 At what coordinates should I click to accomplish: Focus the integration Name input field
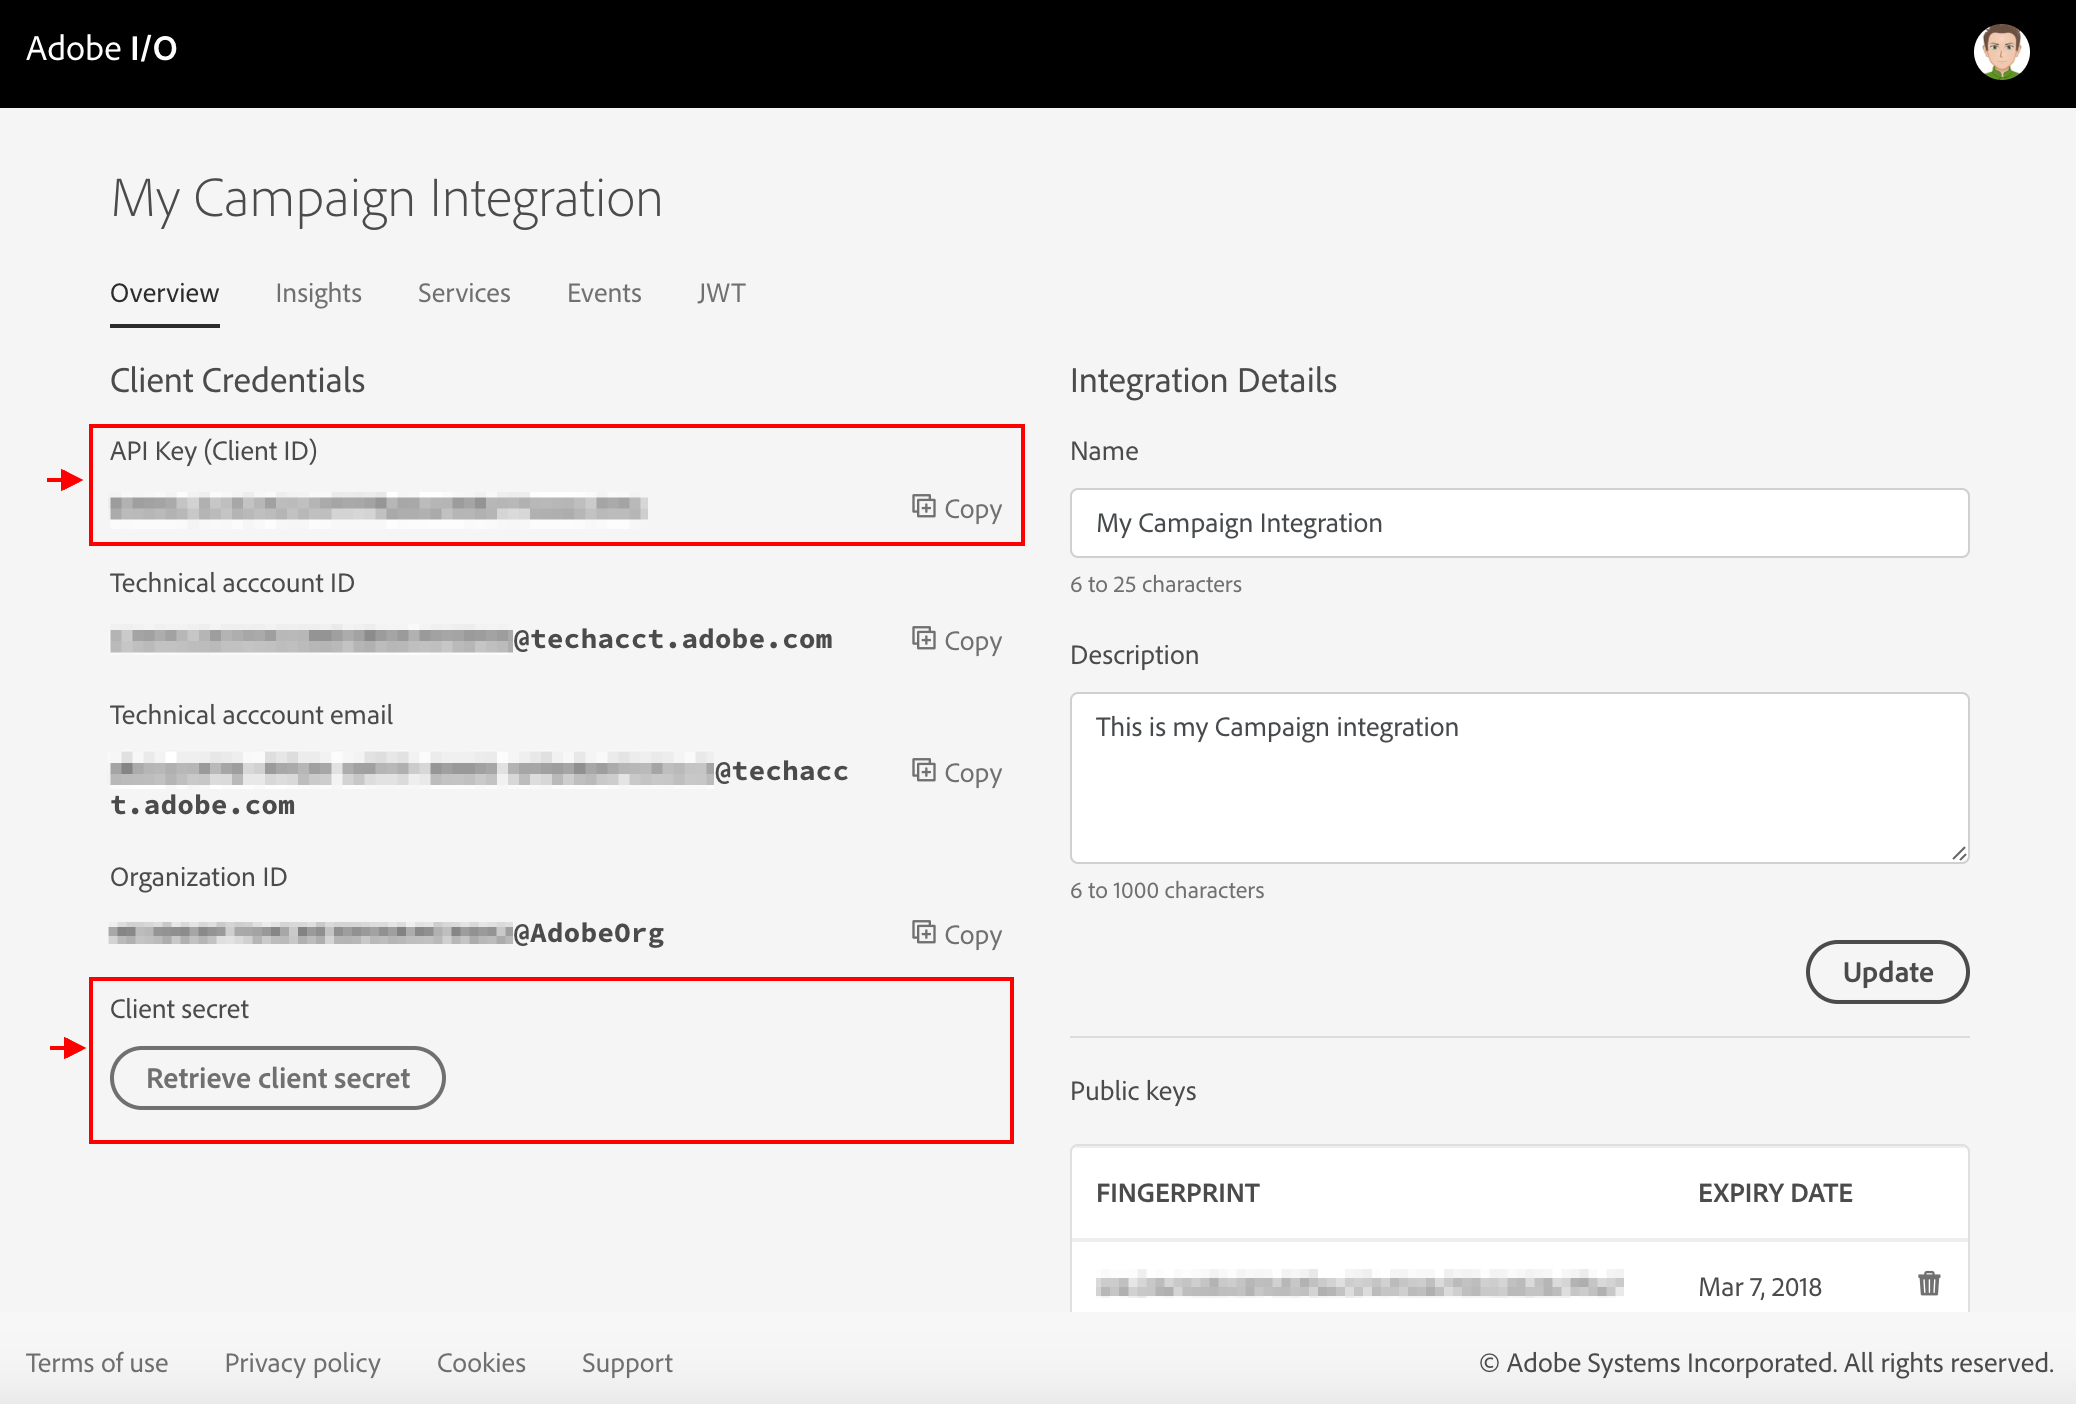click(1519, 523)
